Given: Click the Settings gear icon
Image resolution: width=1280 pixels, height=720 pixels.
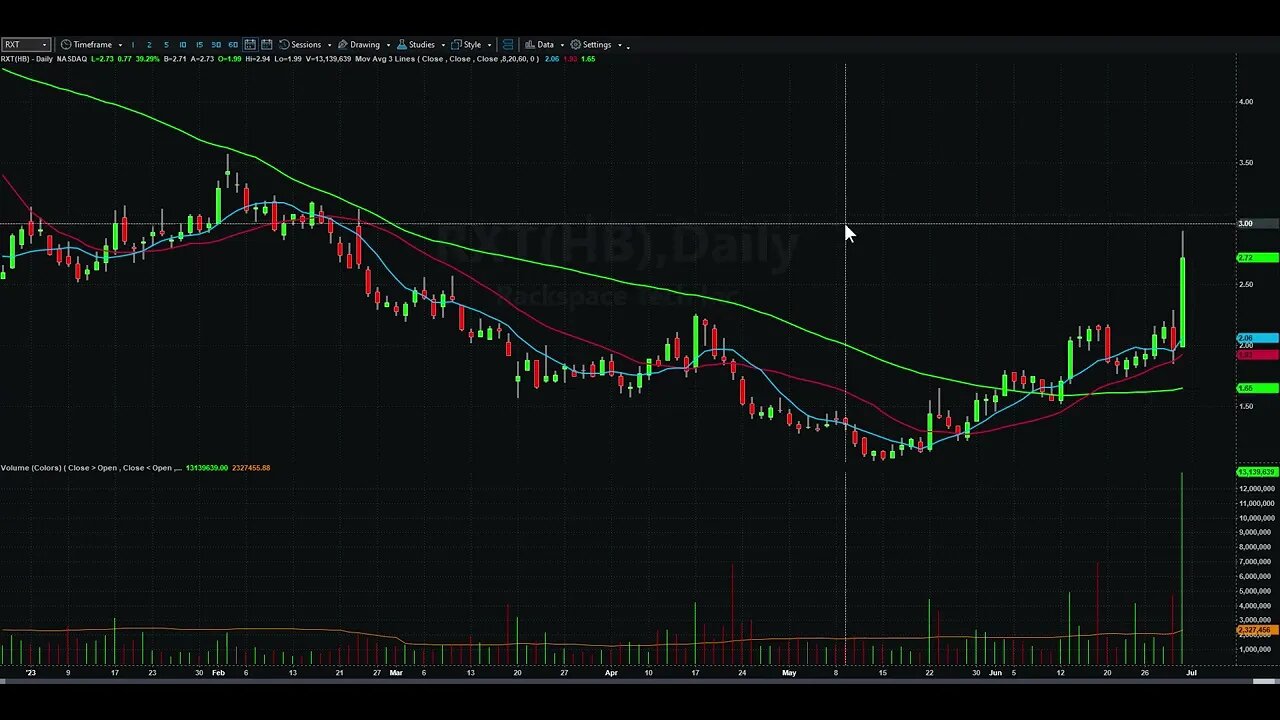Looking at the screenshot, I should click(x=576, y=45).
